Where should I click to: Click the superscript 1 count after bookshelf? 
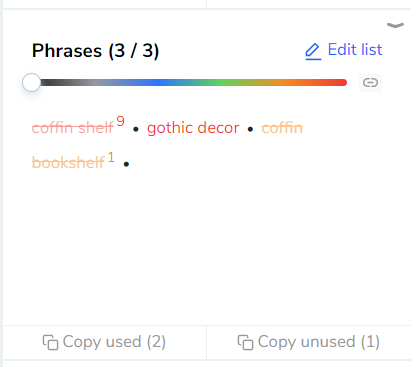click(x=111, y=157)
